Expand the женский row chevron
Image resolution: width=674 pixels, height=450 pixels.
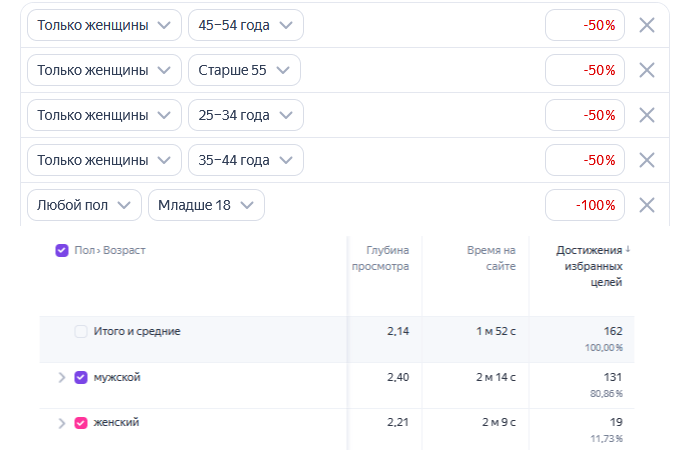click(61, 423)
